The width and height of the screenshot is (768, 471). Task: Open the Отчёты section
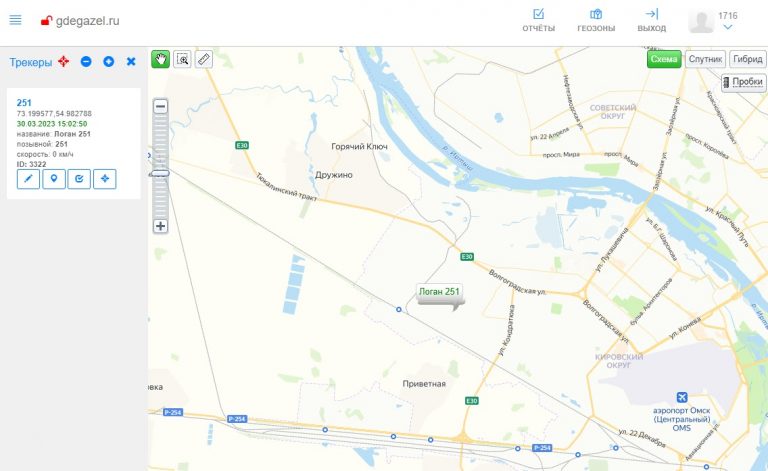point(538,20)
